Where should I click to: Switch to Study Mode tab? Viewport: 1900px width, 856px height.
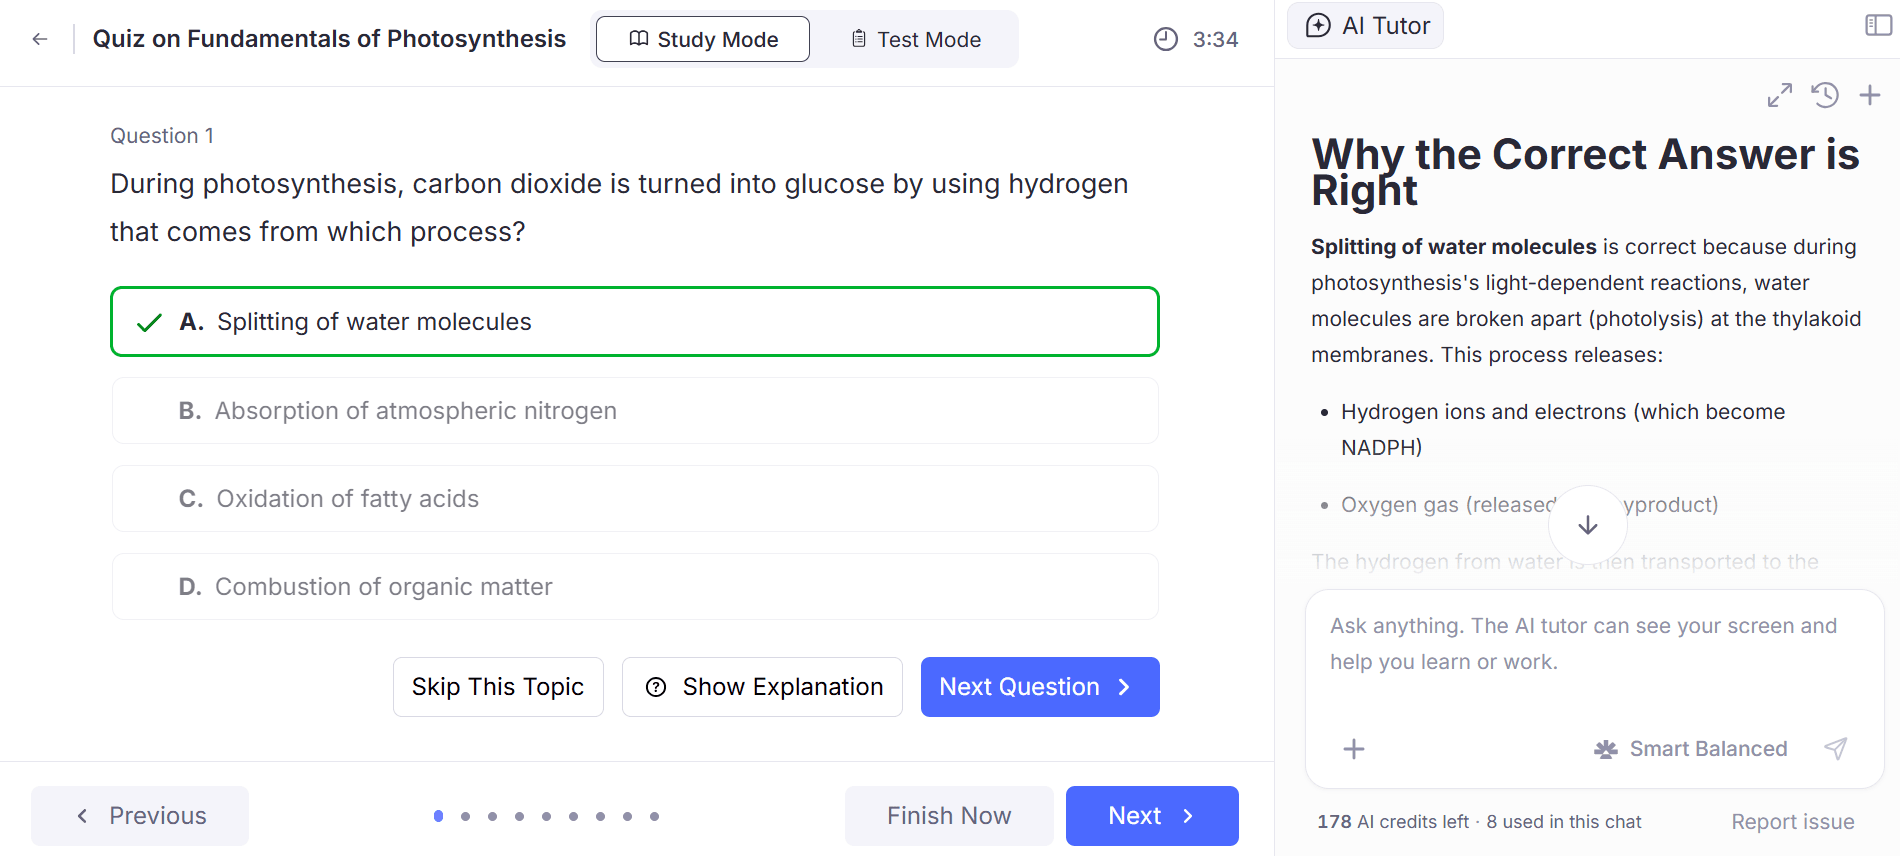click(703, 39)
